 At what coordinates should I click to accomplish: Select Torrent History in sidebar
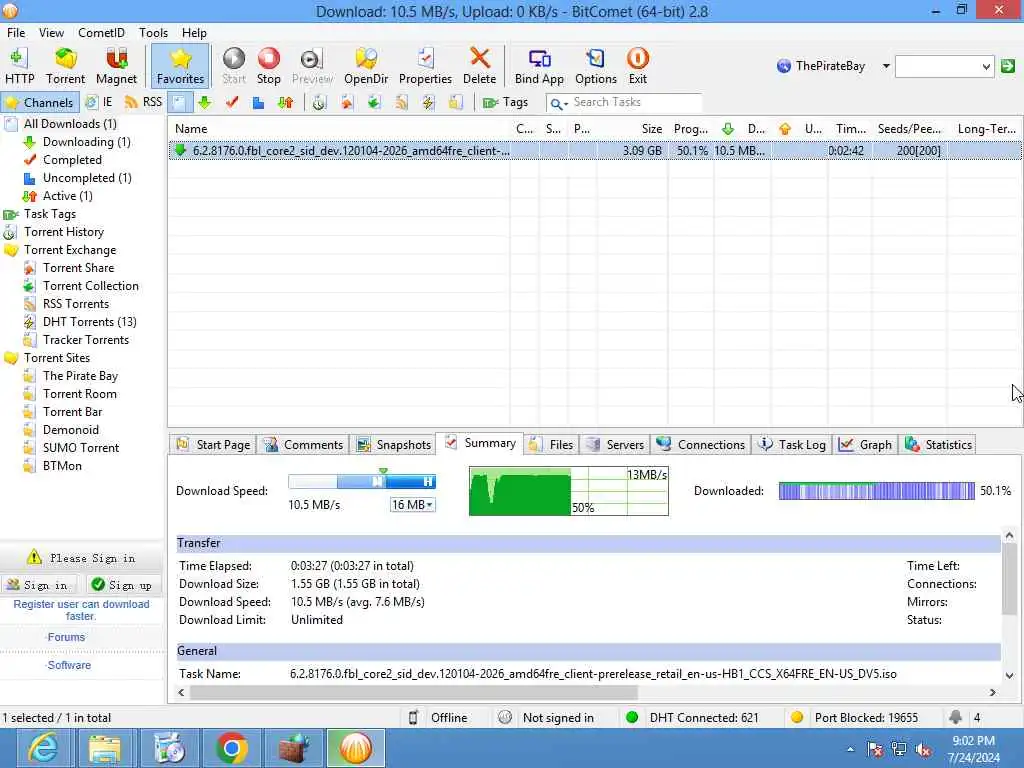(x=63, y=232)
